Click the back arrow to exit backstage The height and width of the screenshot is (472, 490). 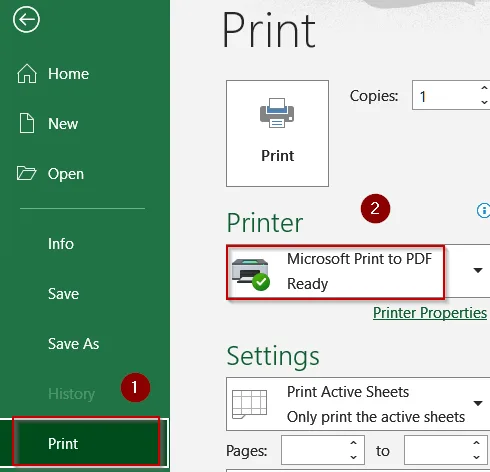26,20
